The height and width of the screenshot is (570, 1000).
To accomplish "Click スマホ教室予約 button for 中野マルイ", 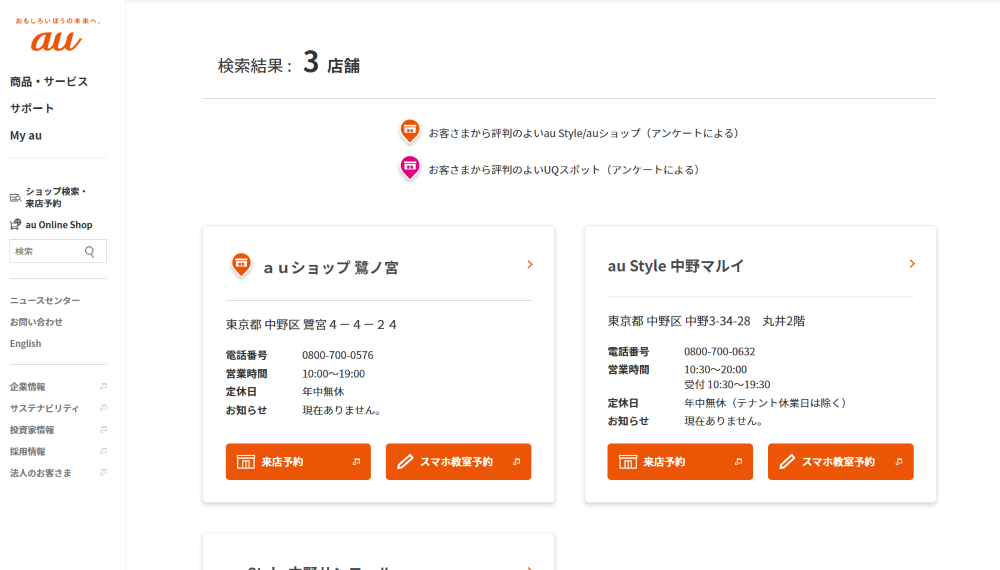I will point(841,462).
